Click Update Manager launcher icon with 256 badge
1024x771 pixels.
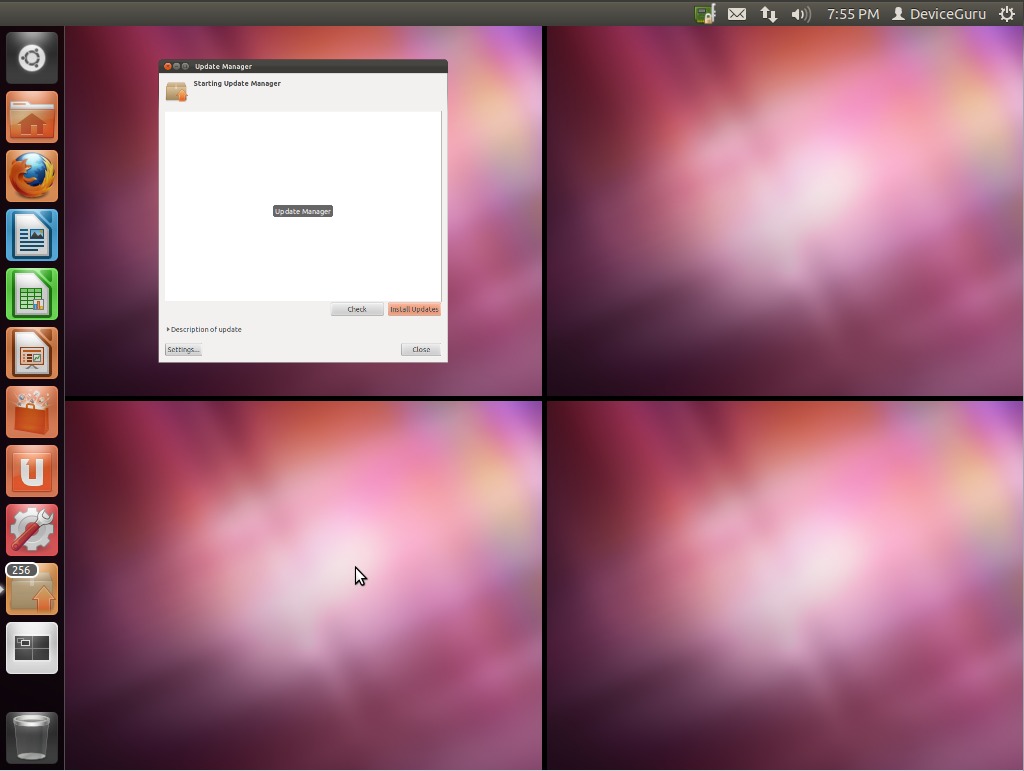32,589
